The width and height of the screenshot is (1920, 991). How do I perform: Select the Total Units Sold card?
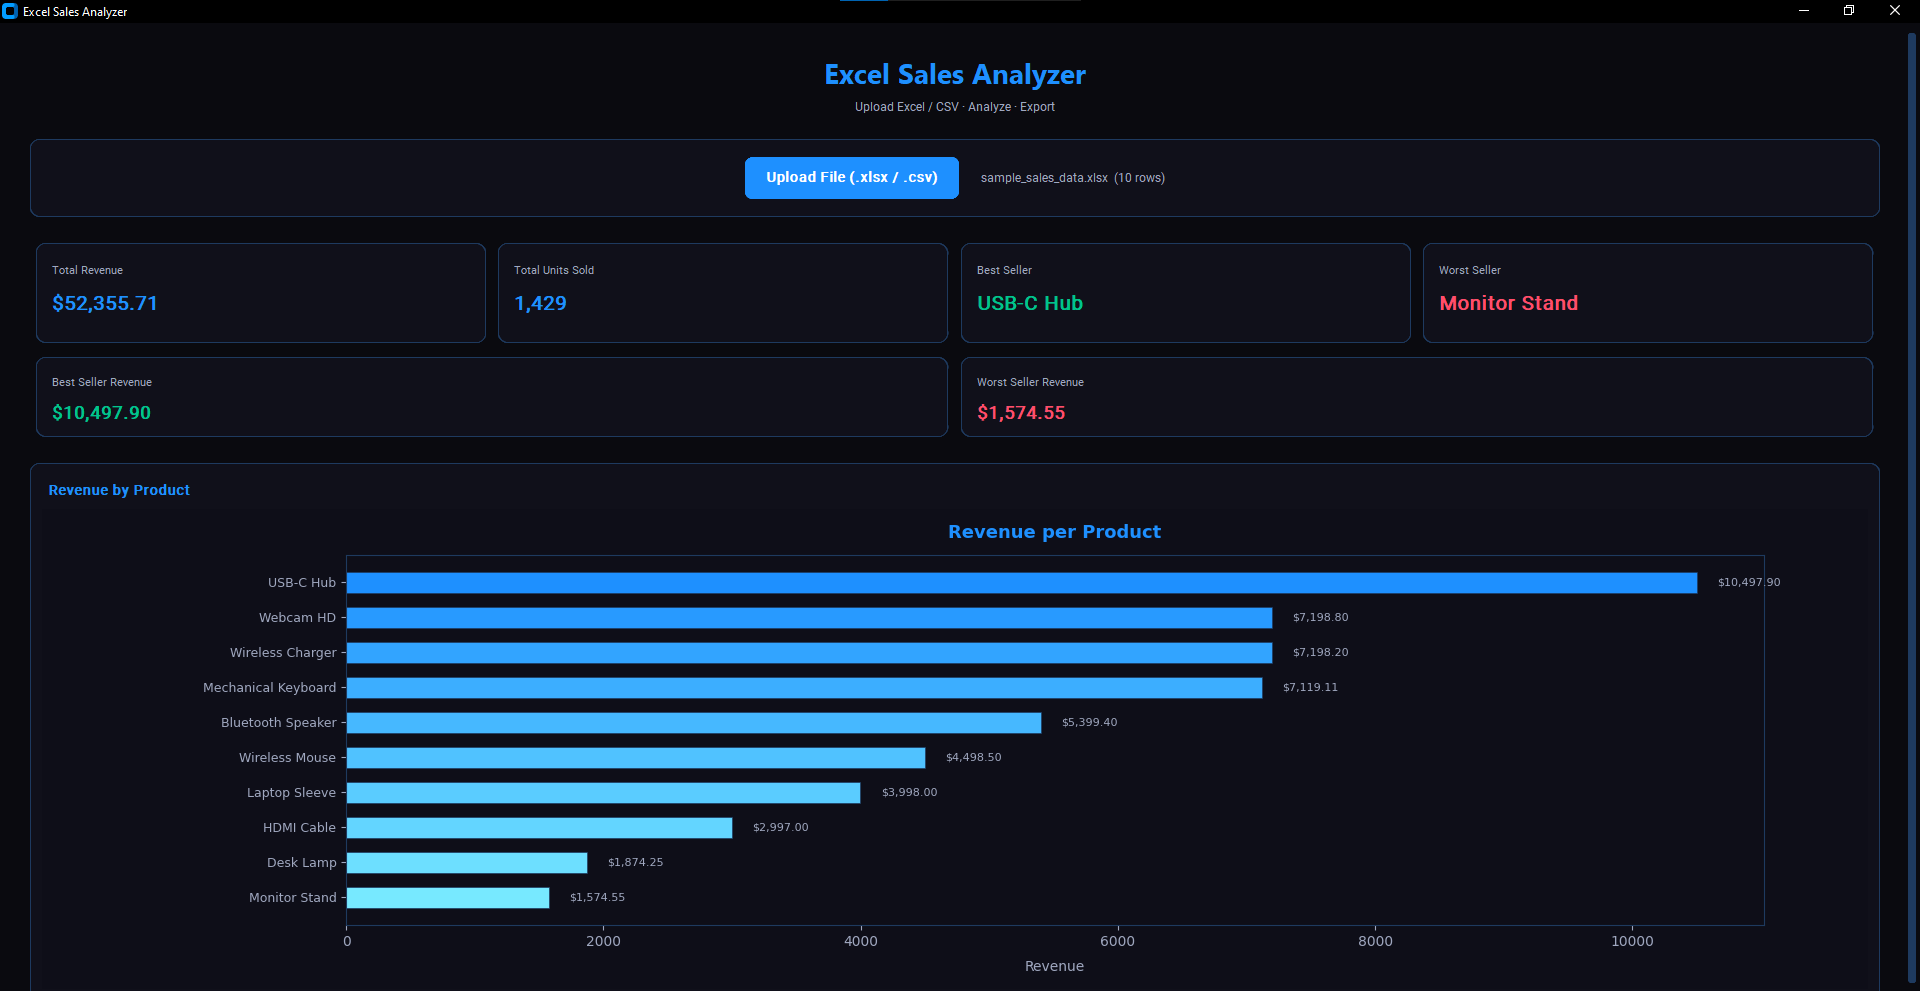(x=722, y=293)
